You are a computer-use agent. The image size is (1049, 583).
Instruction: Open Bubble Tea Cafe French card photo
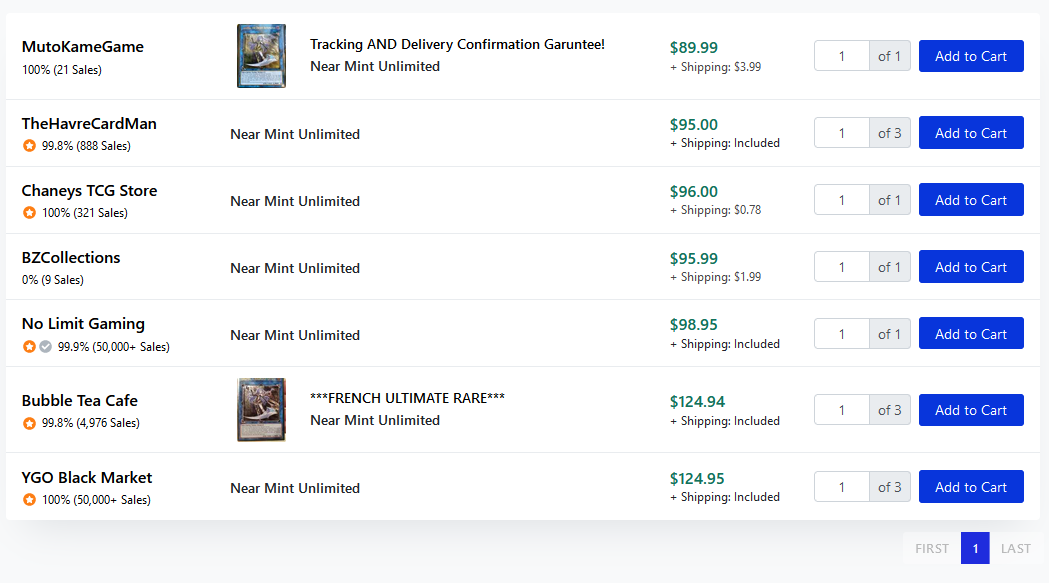tap(262, 410)
